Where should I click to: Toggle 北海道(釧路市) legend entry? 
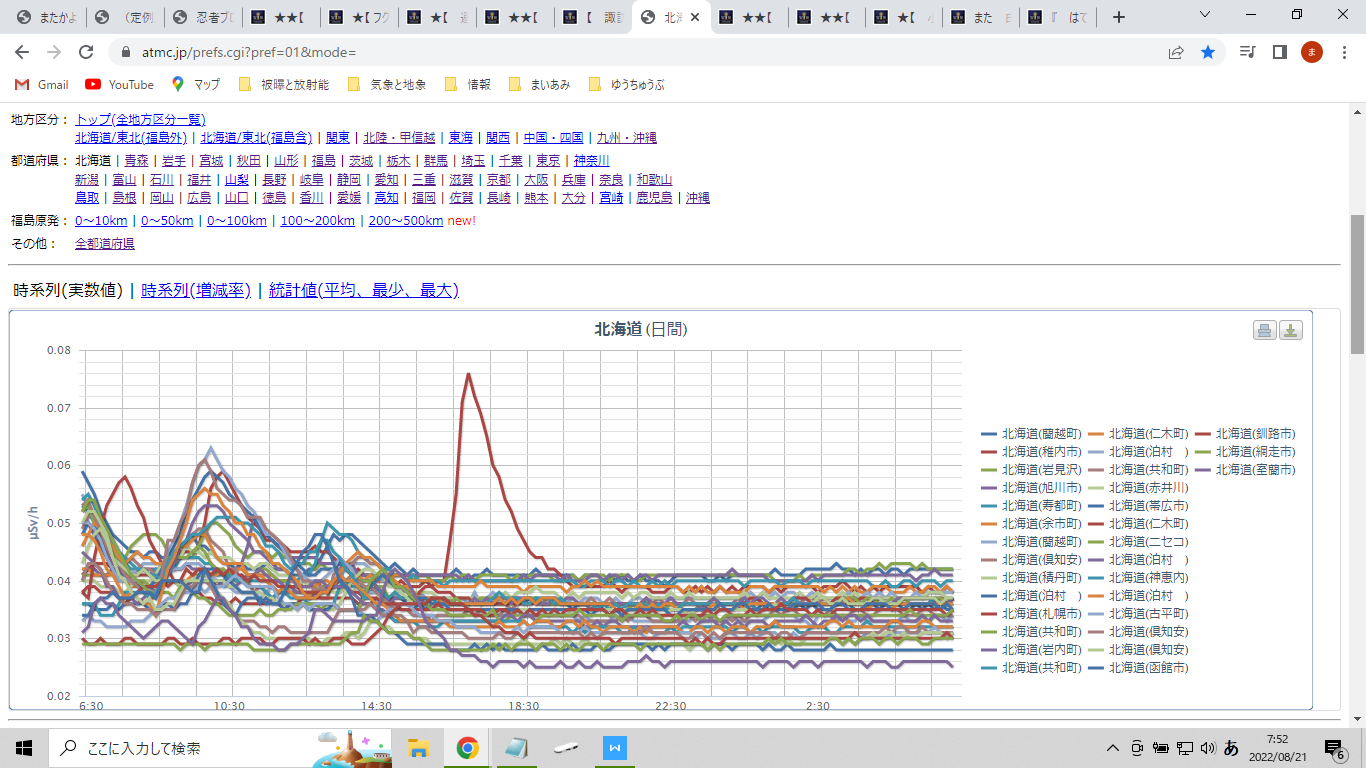point(1245,434)
